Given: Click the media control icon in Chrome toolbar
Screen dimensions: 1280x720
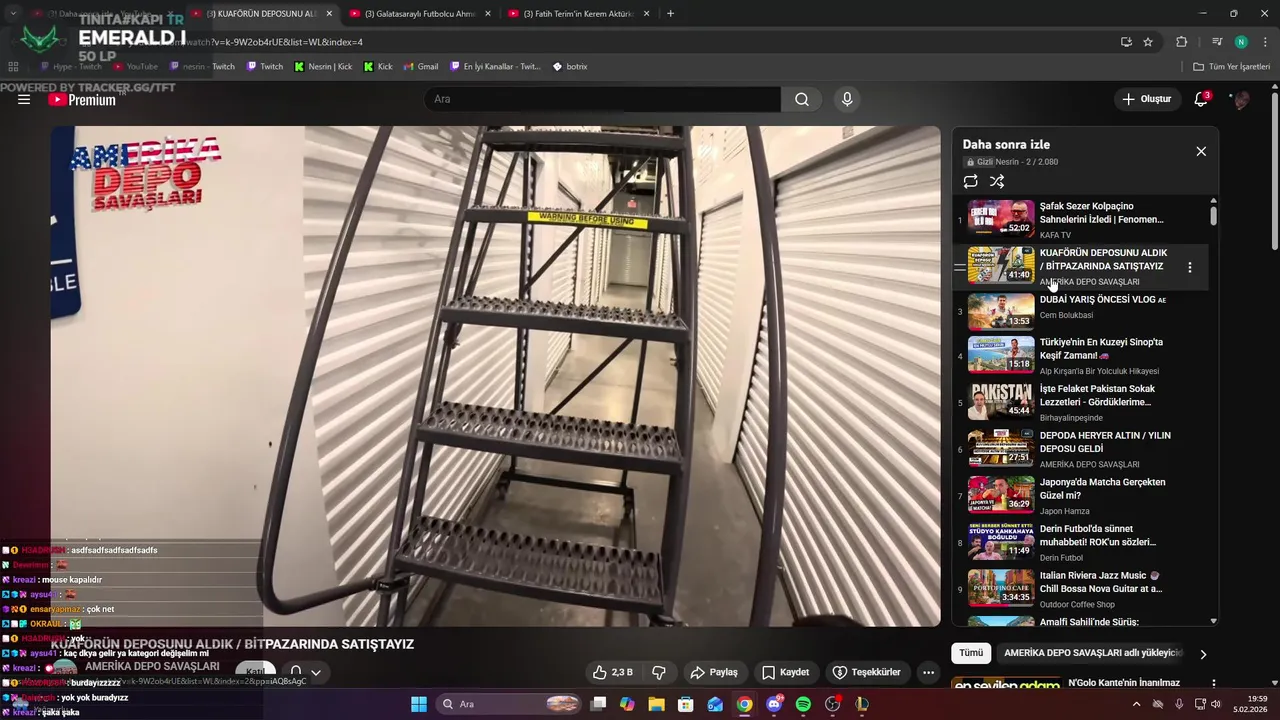Looking at the screenshot, I should coord(1217,42).
